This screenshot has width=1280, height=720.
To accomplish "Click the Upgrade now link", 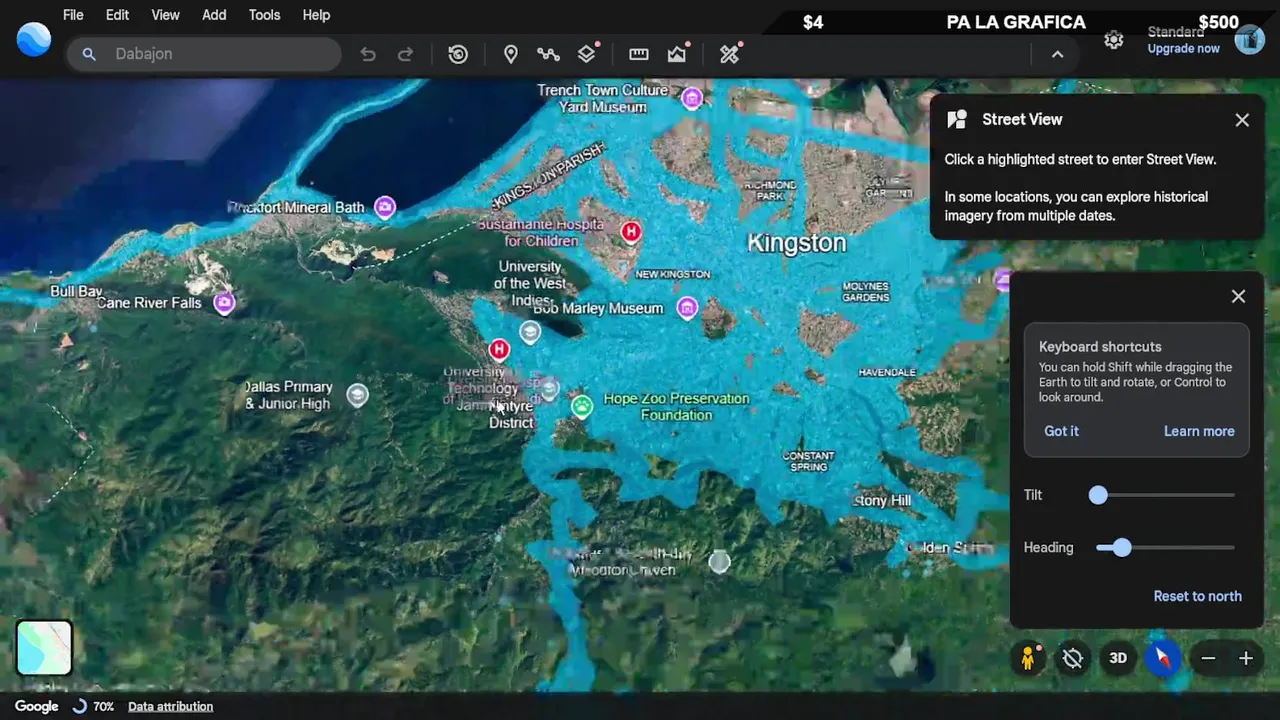I will point(1183,49).
